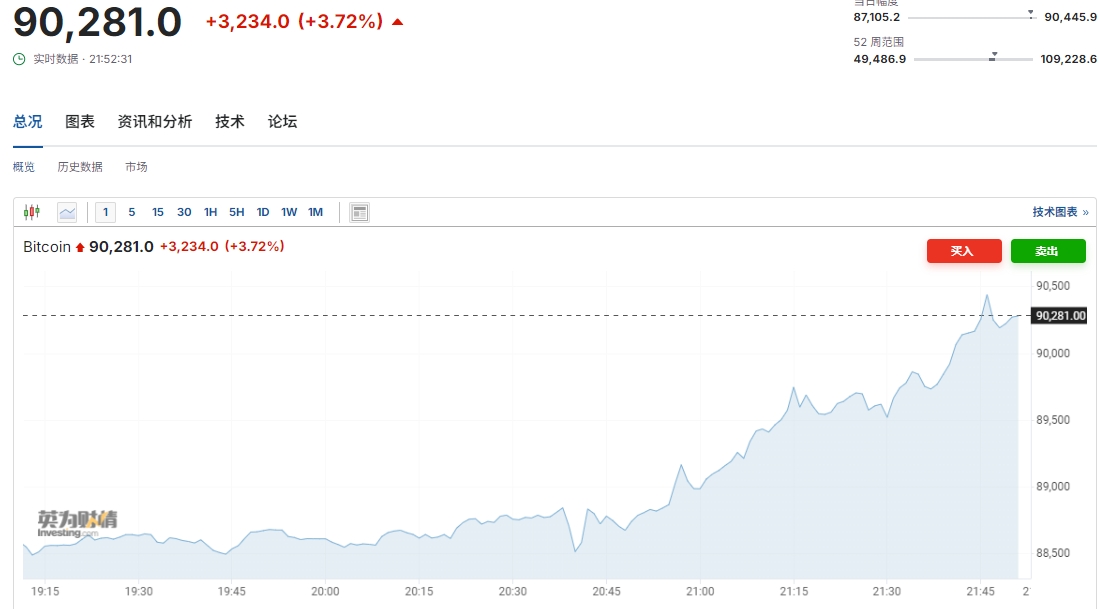Click the green 卖出 sell button
This screenshot has height=609, width=1100.
pyautogui.click(x=1048, y=251)
